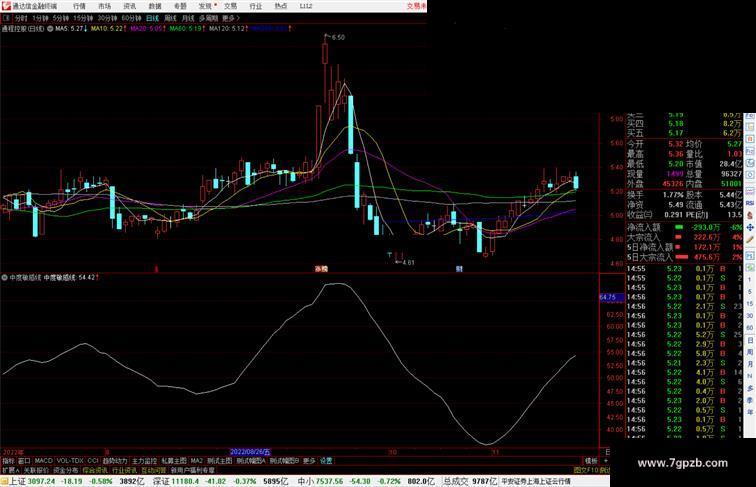The height and width of the screenshot is (487, 756).
Task: Click the 今开 5.32 value
Action: (675, 144)
